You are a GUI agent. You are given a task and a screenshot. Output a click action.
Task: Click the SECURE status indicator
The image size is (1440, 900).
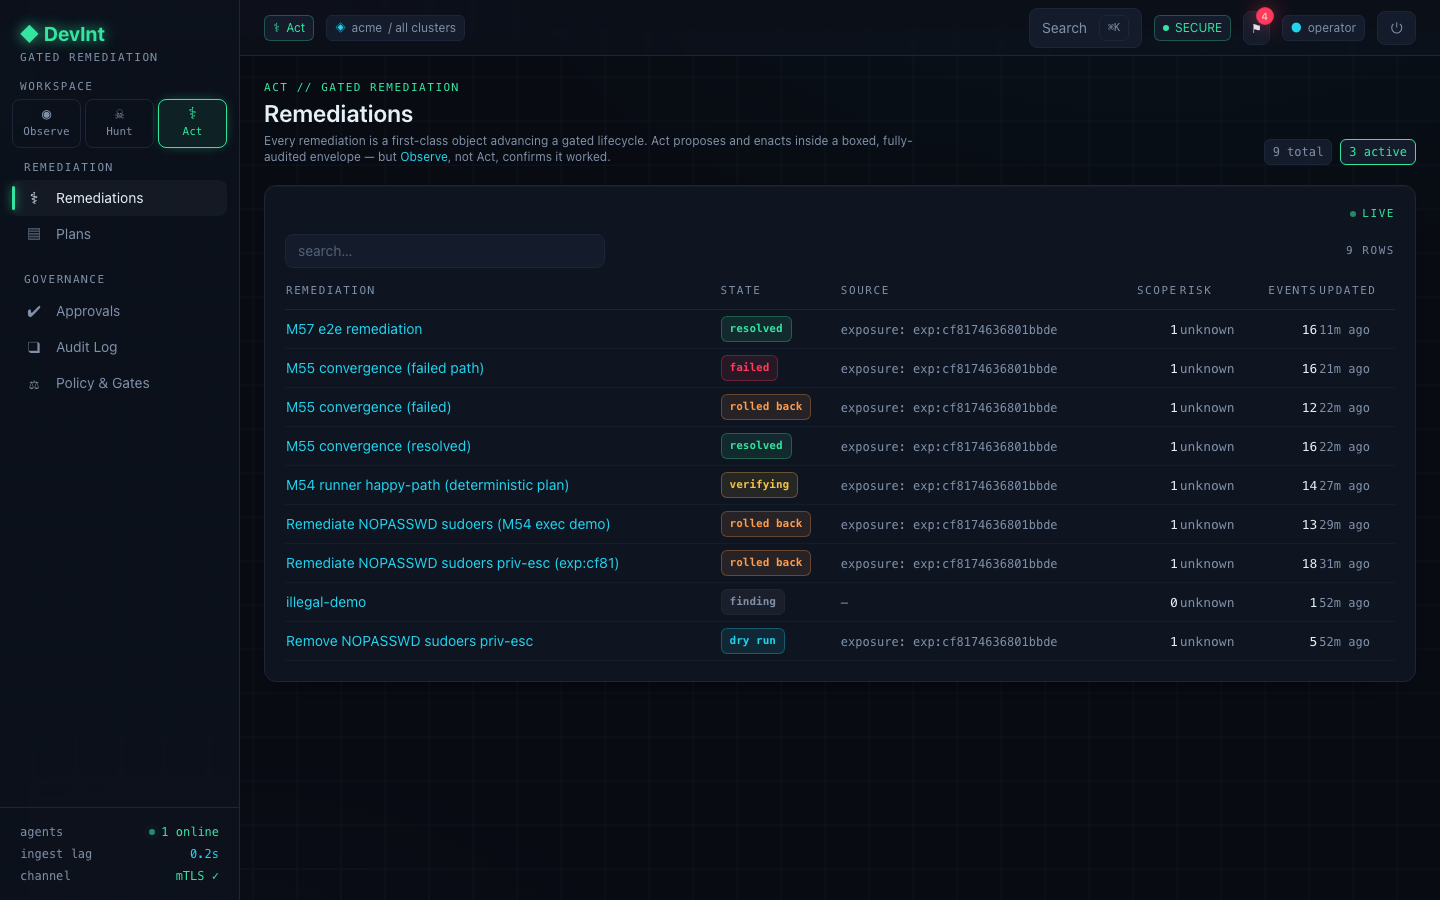(x=1192, y=28)
